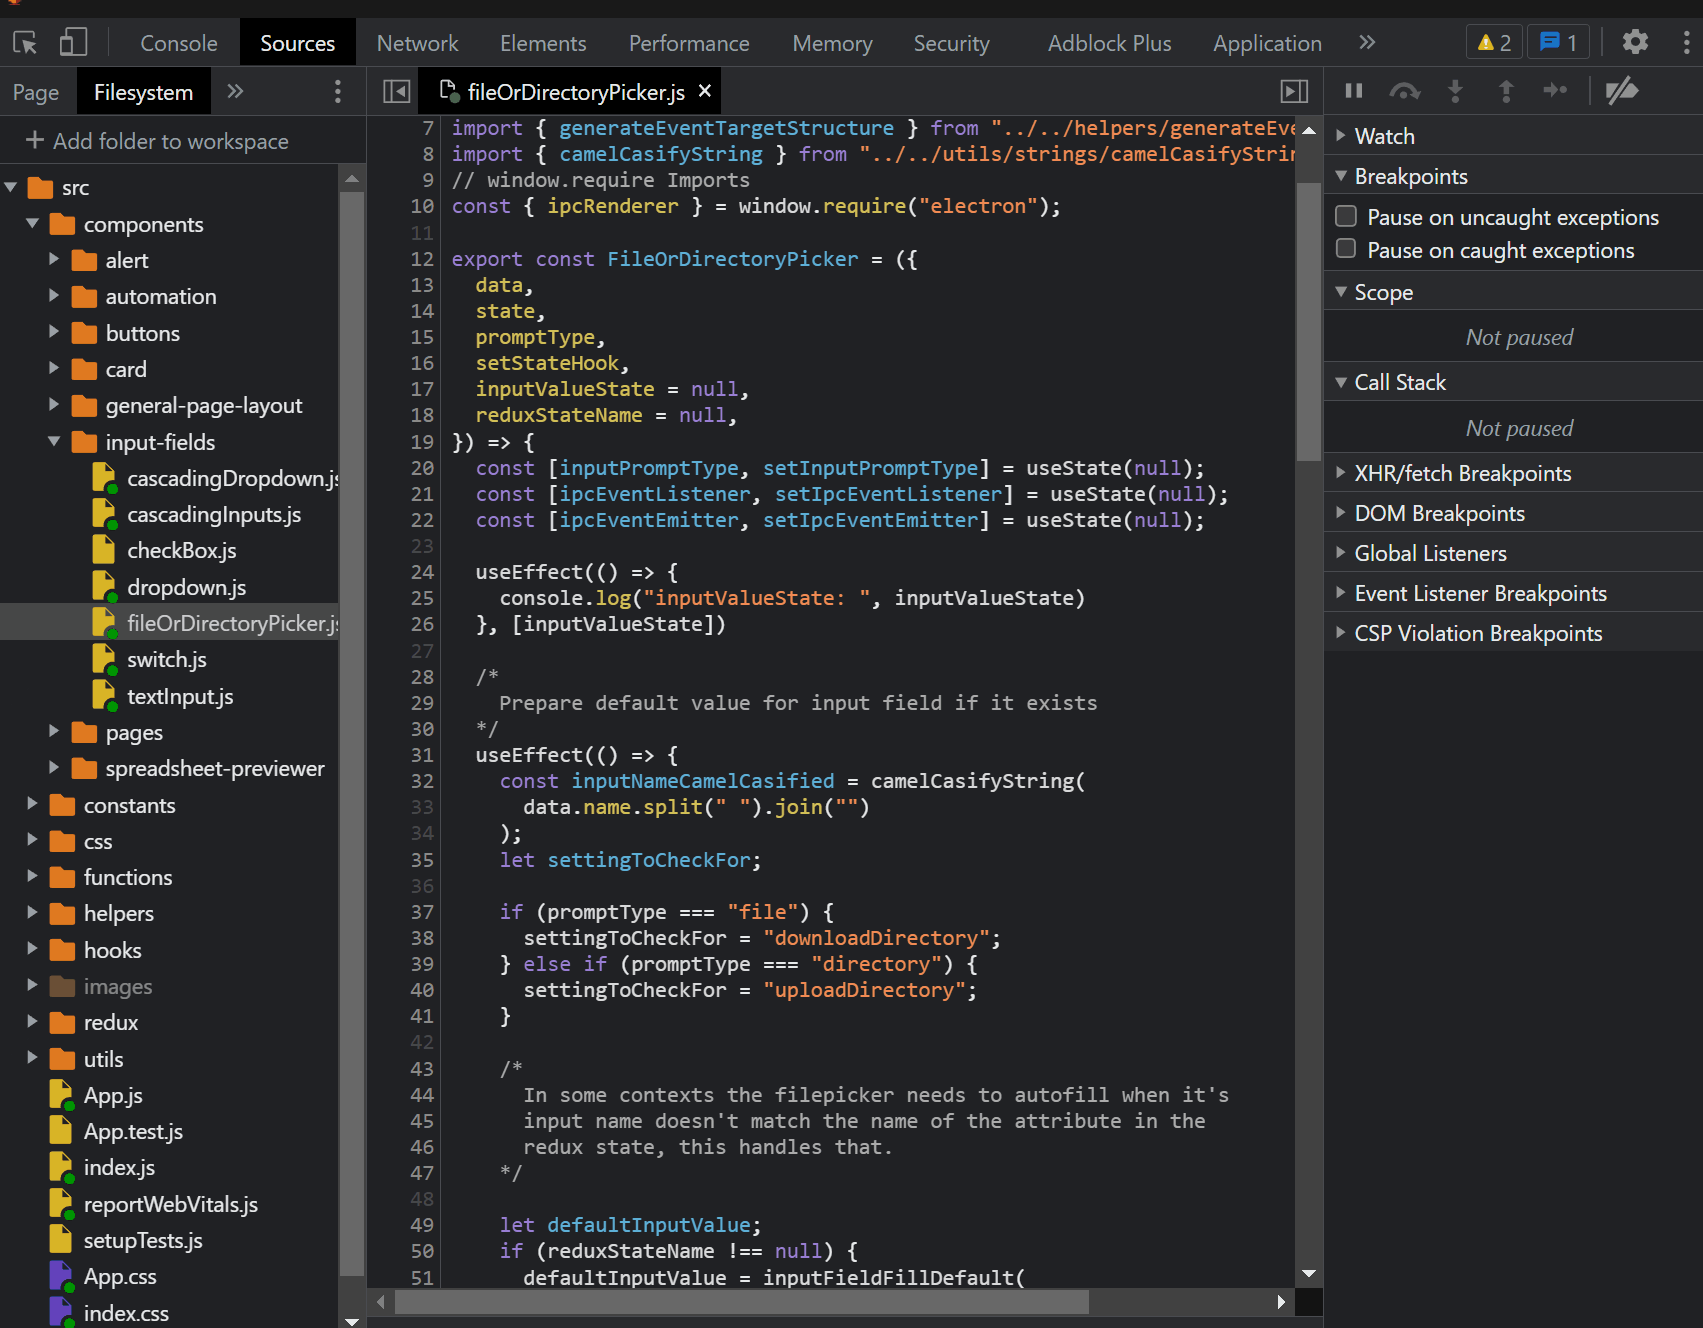This screenshot has height=1328, width=1703.
Task: Hide the navigator sidebar
Action: (397, 92)
